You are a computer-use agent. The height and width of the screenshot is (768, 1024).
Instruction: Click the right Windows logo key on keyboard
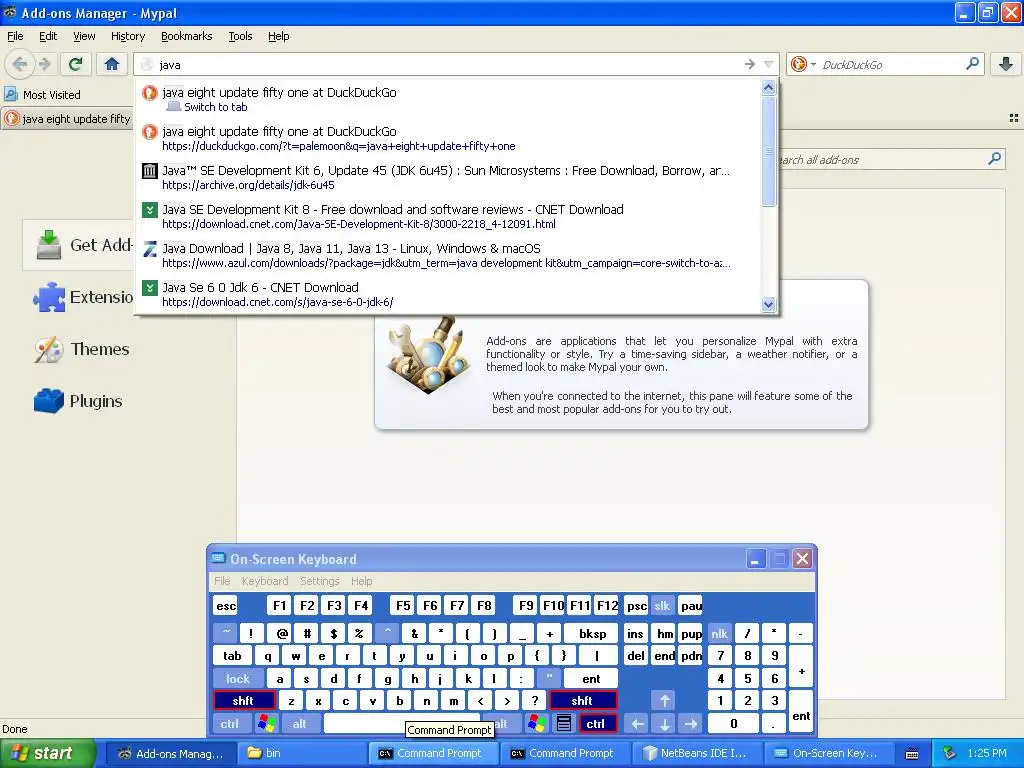[x=537, y=724]
